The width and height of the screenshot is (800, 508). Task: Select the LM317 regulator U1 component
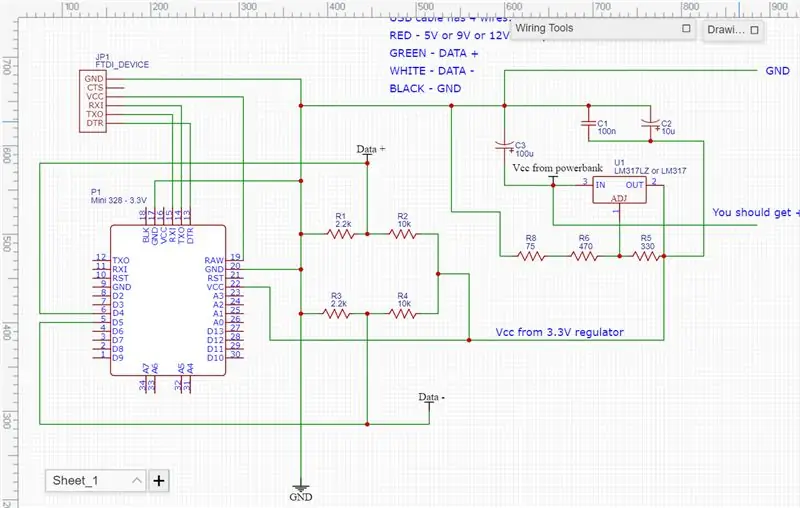point(619,190)
